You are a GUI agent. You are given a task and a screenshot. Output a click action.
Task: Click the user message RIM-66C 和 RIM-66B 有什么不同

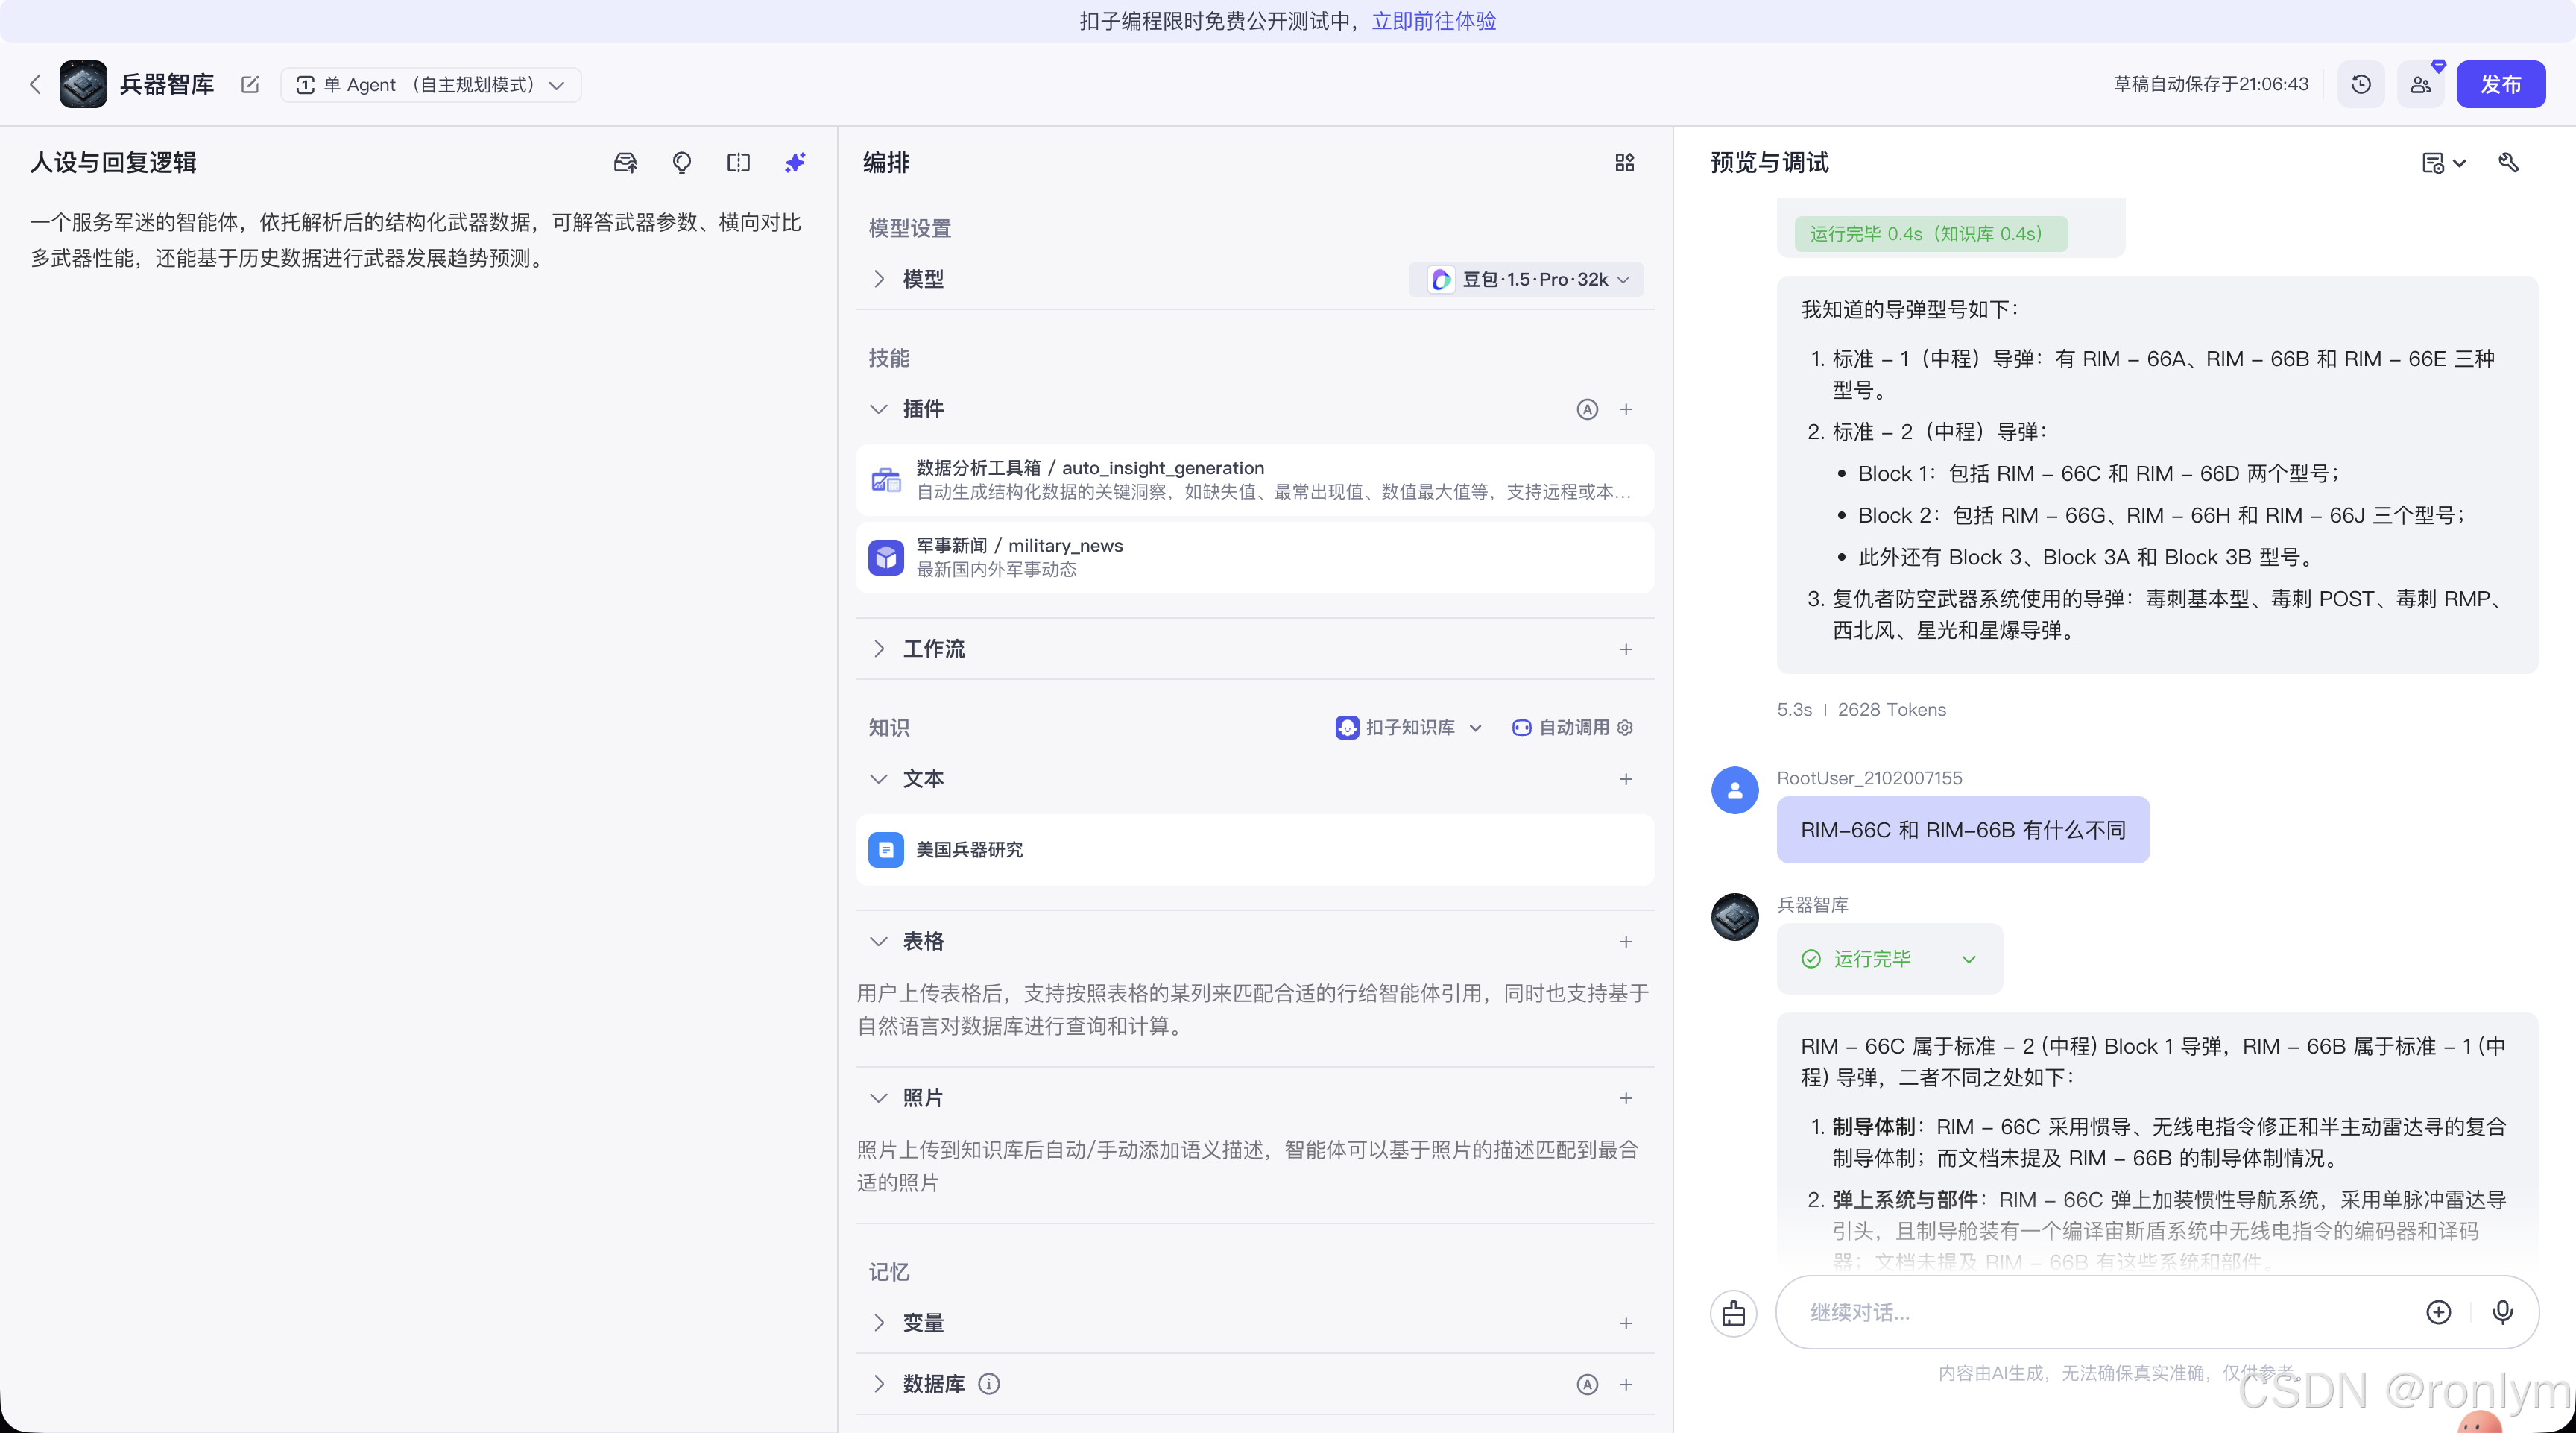pos(1963,830)
